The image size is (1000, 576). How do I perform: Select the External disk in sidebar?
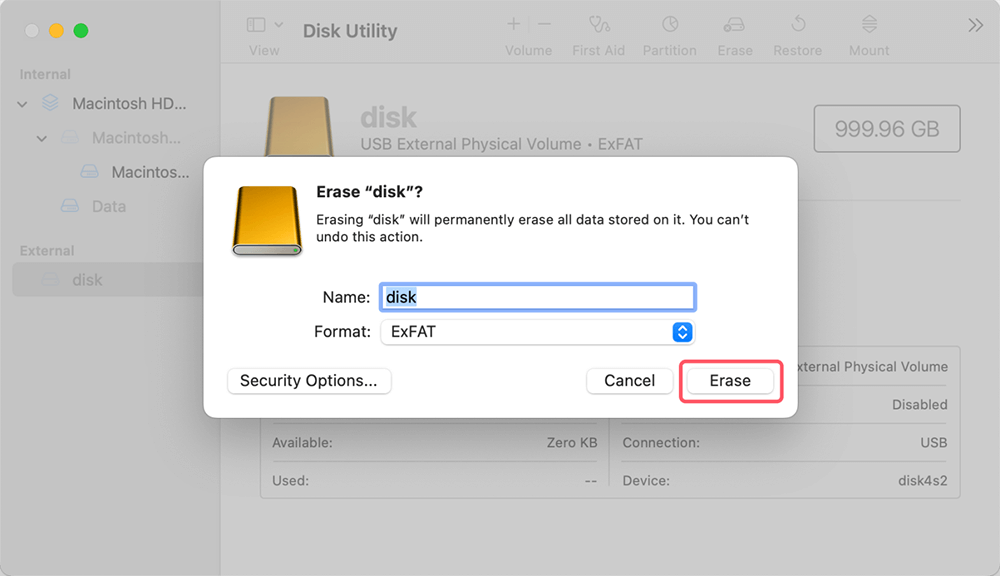click(86, 280)
